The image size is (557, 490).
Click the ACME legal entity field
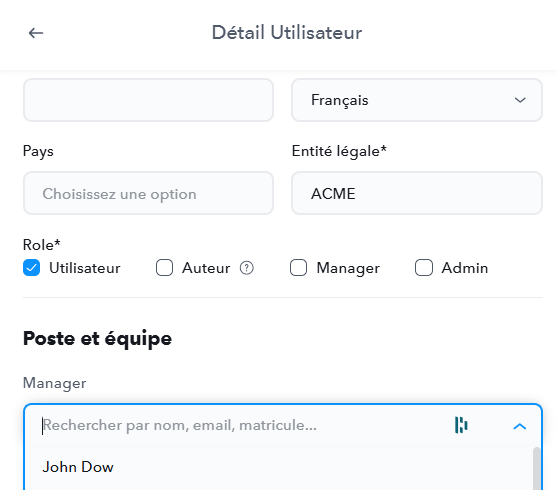pyautogui.click(x=417, y=193)
